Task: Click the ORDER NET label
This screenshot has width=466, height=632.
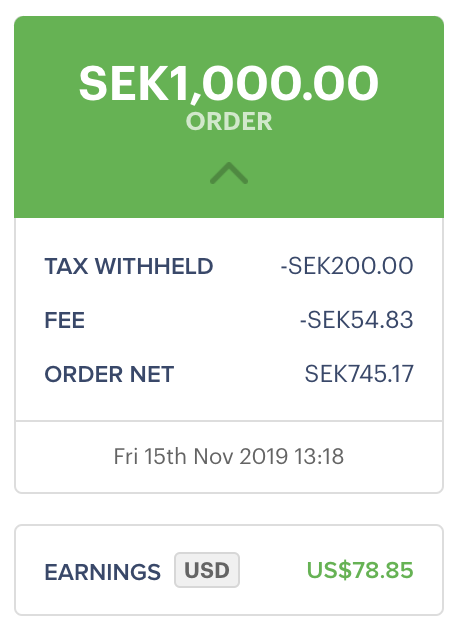Action: pos(109,374)
